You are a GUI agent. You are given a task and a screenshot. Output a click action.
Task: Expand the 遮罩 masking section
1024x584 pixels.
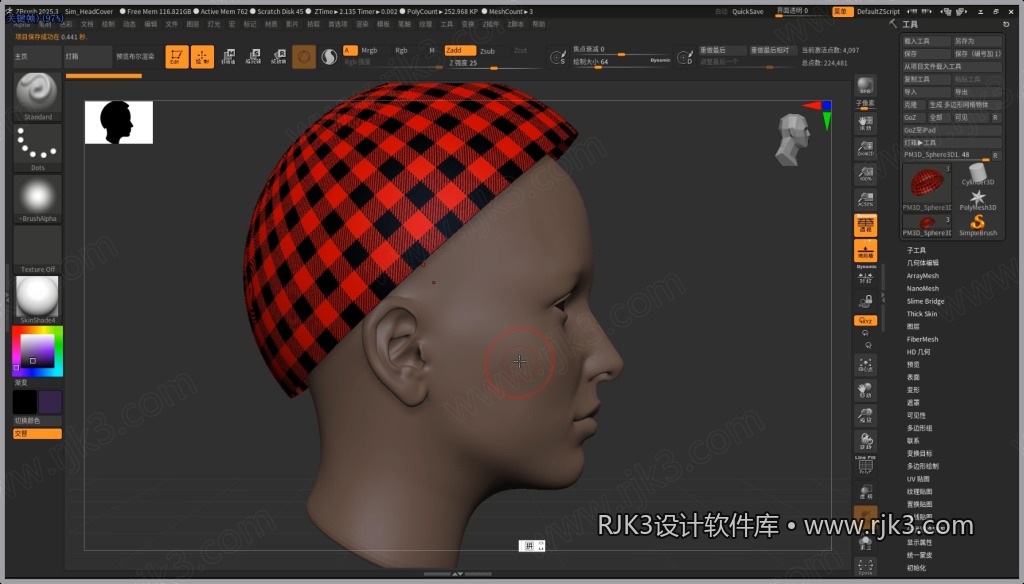(x=913, y=402)
